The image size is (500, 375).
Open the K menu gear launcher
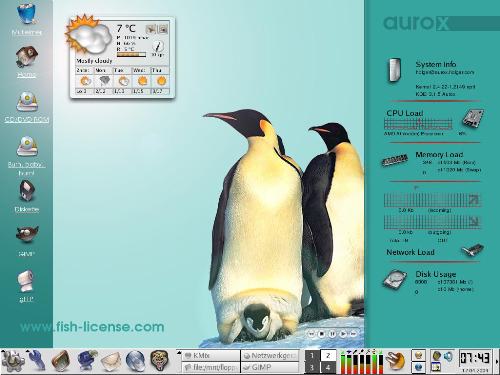pyautogui.click(x=12, y=361)
